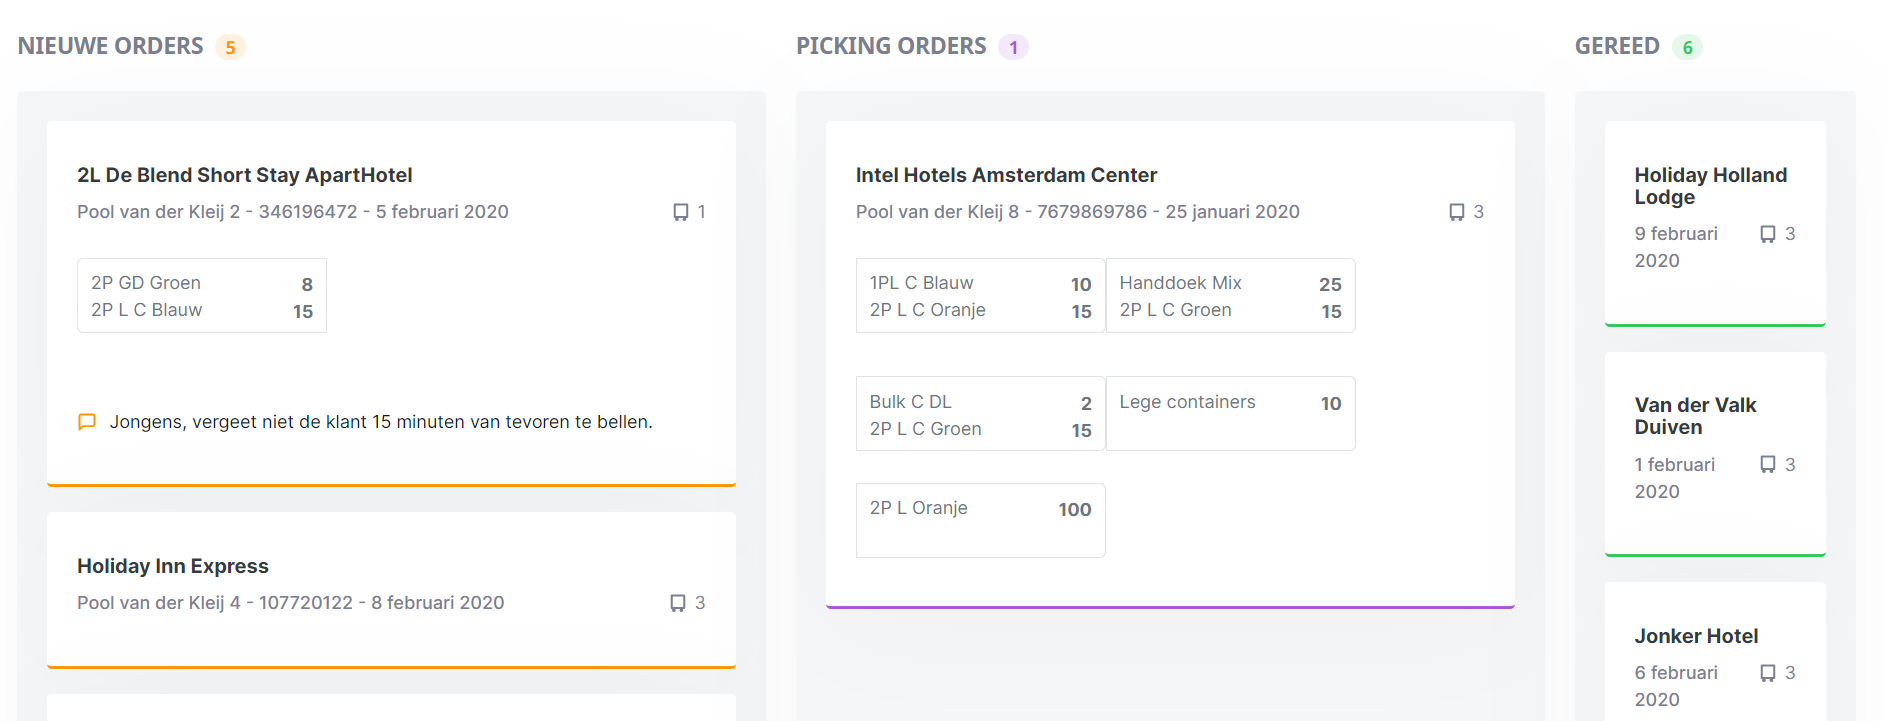Click comment icon on Holiday Inn Express card
The height and width of the screenshot is (721, 1885).
(x=678, y=603)
